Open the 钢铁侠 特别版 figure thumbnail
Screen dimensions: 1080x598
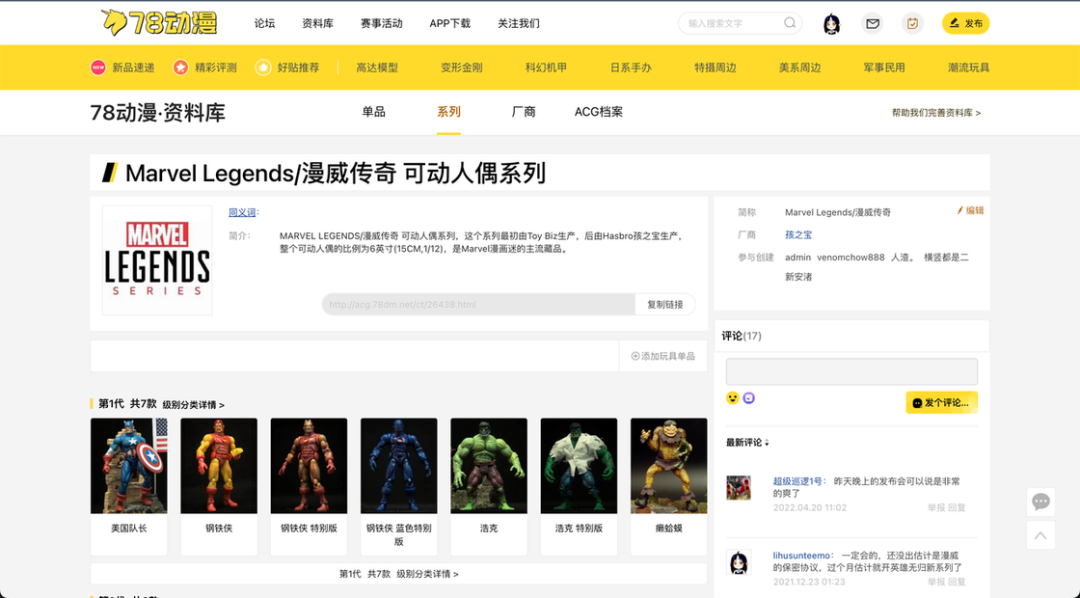tap(309, 466)
